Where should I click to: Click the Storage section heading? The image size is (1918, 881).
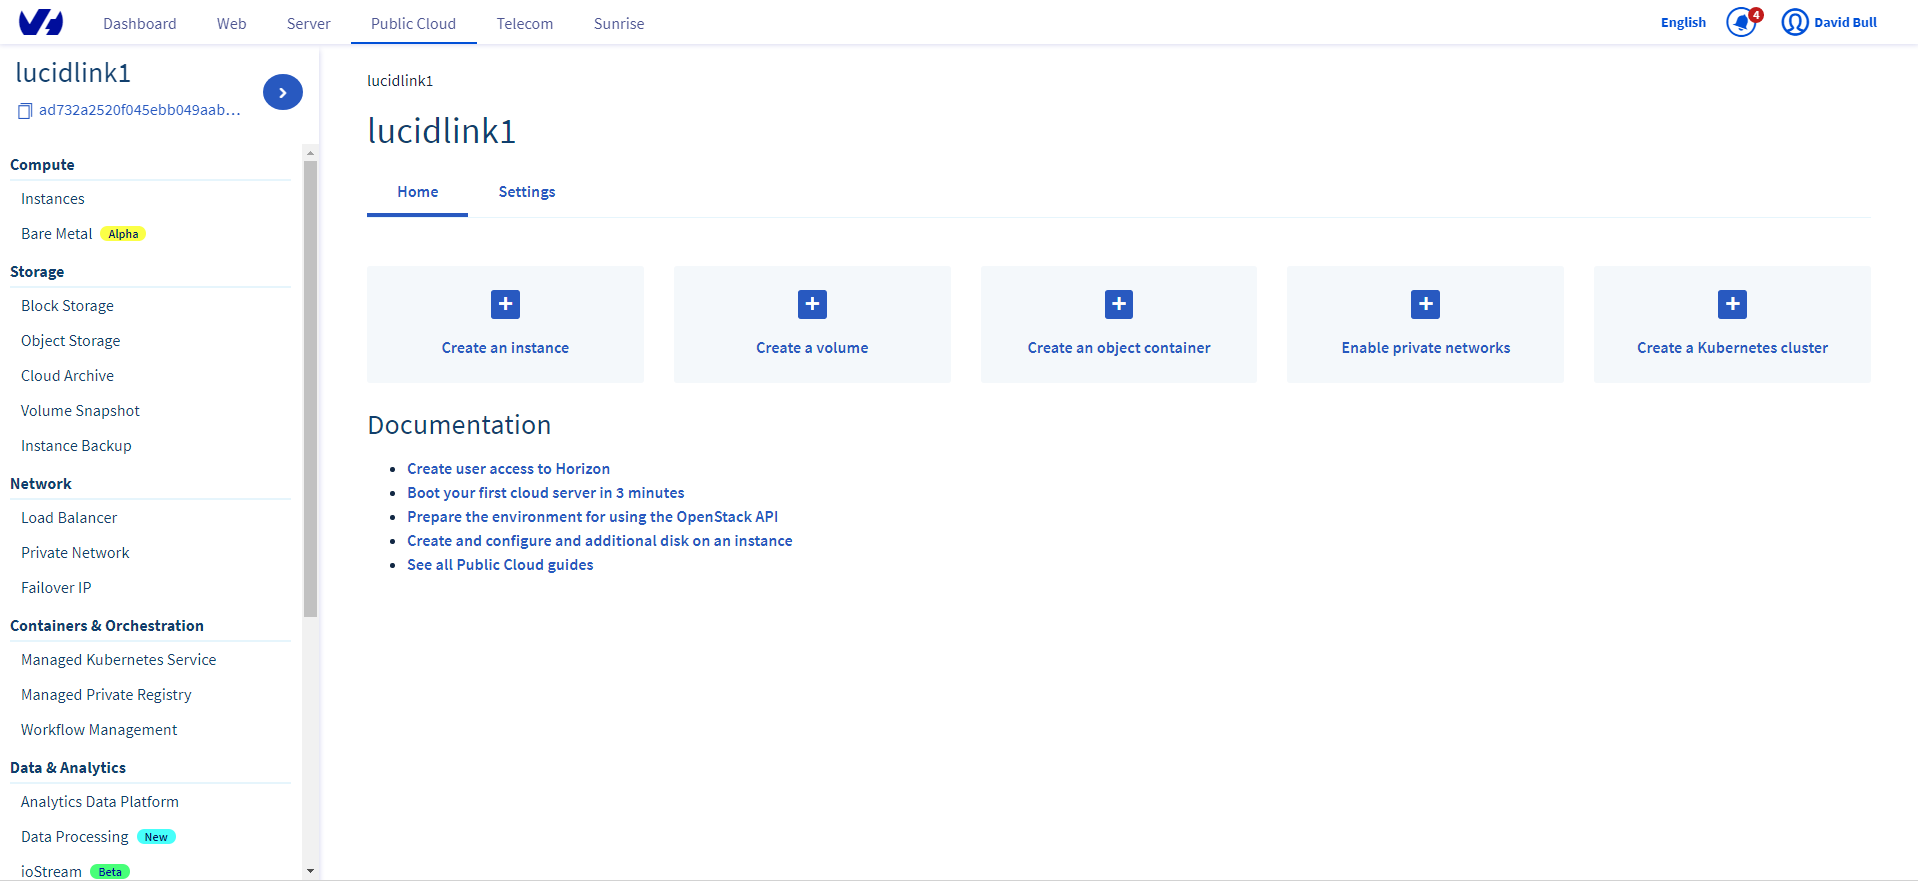tap(37, 272)
